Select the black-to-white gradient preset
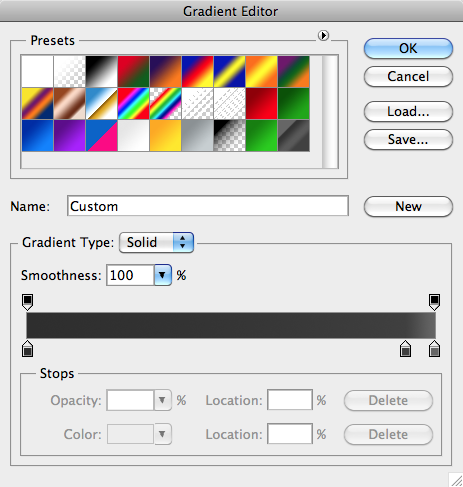Viewport: 463px width, 487px height. [x=102, y=72]
